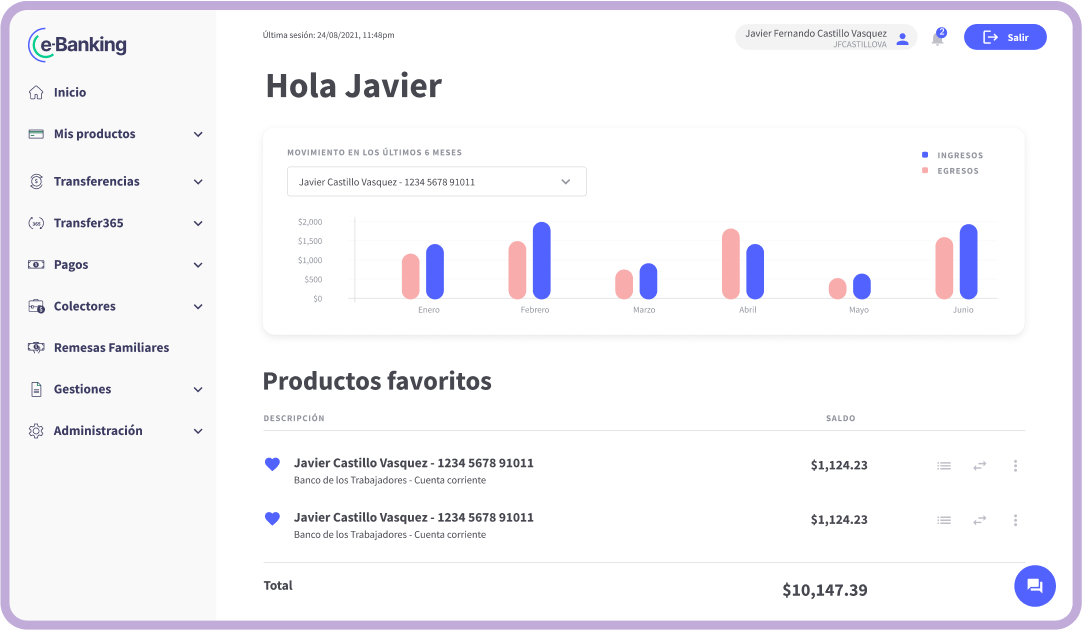Image resolution: width=1082 pixels, height=630 pixels.
Task: Open three-dot menu for first account
Action: (1015, 466)
